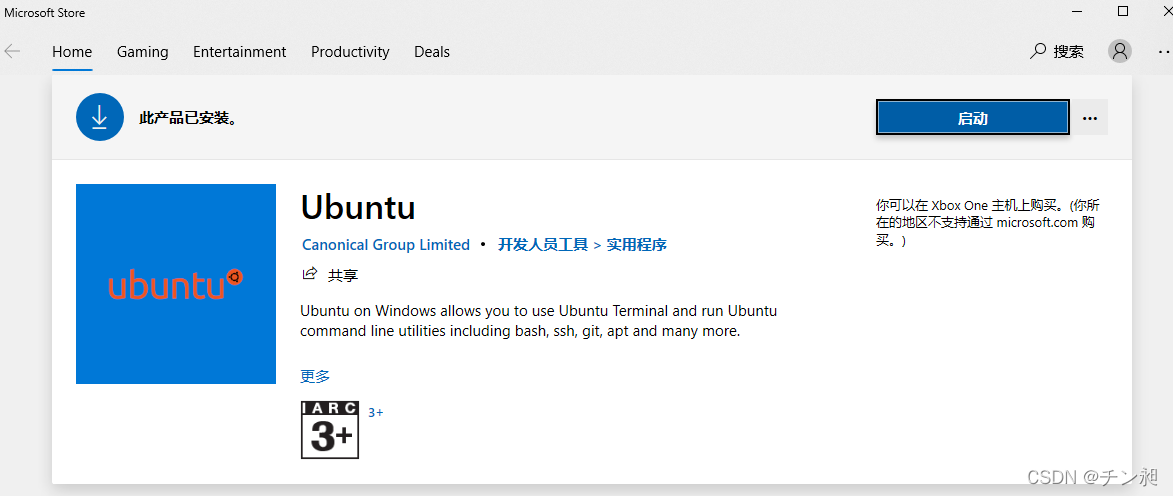The height and width of the screenshot is (496, 1173).
Task: Open the Home tab
Action: pyautogui.click(x=72, y=52)
